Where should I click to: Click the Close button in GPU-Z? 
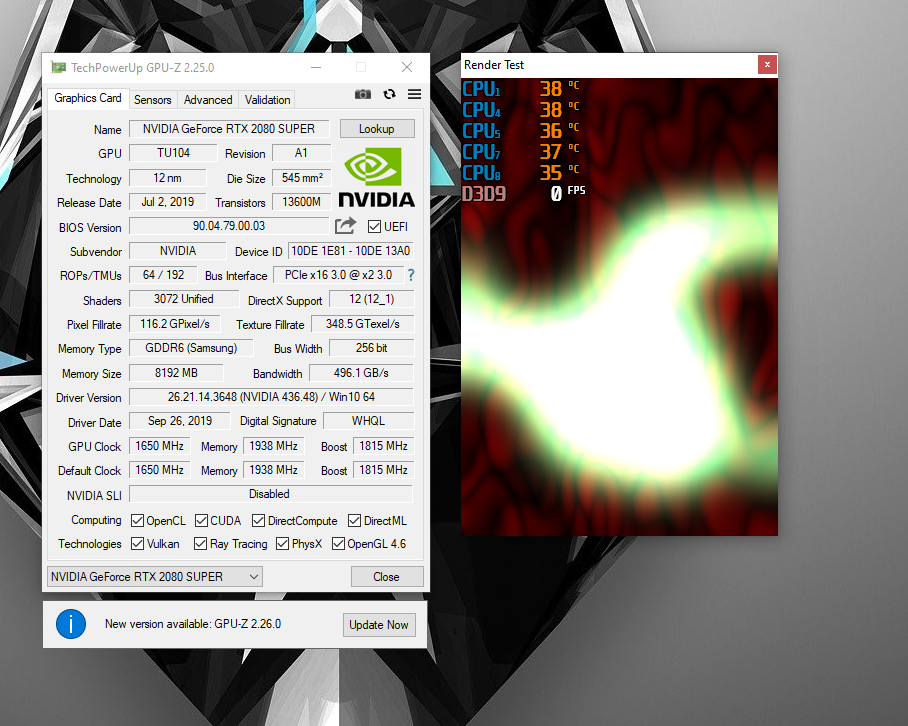pyautogui.click(x=387, y=577)
